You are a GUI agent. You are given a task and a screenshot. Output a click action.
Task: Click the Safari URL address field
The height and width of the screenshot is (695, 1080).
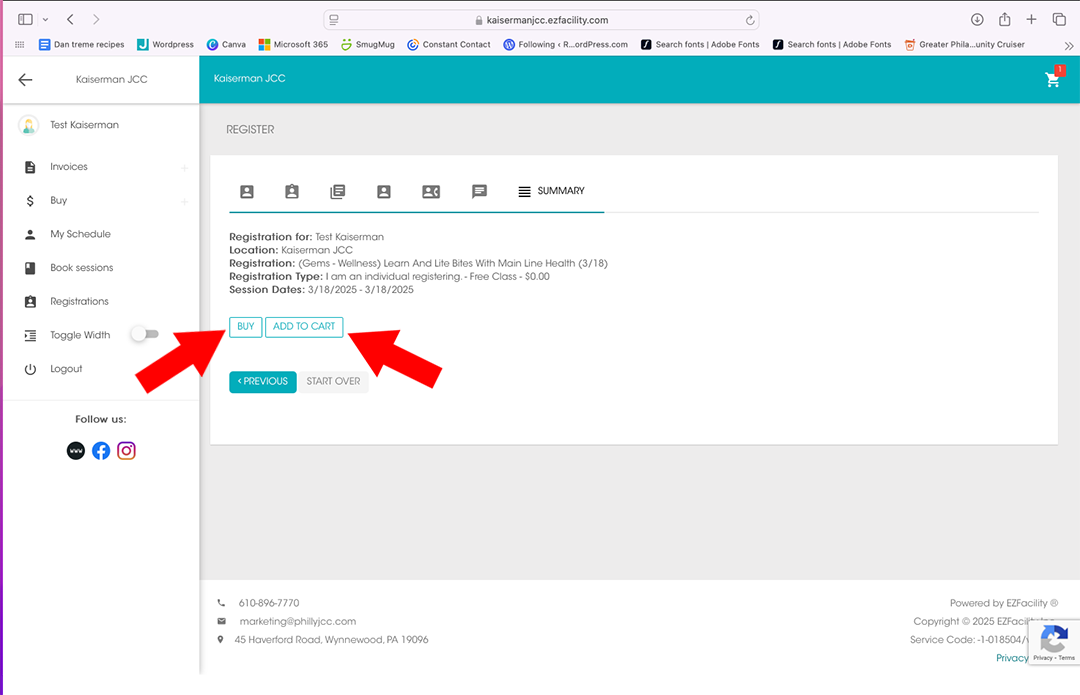pyautogui.click(x=541, y=20)
